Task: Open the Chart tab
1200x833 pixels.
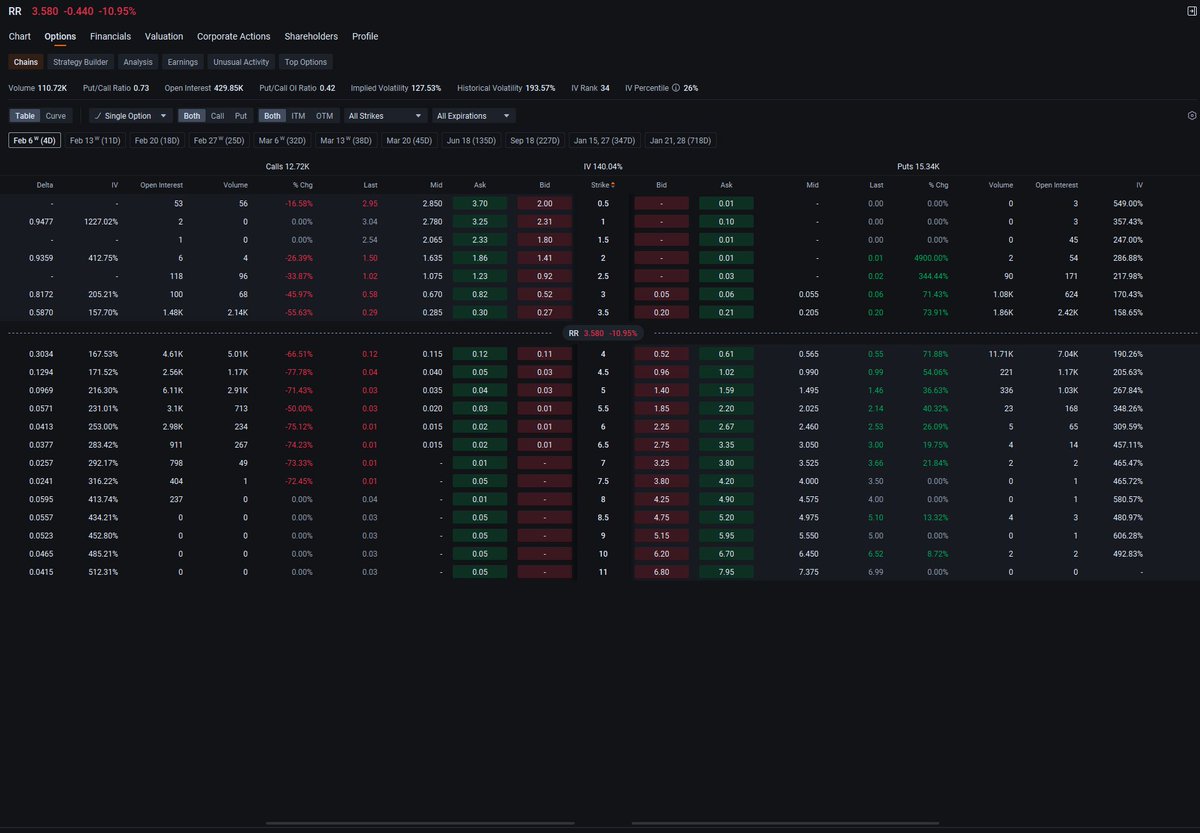Action: [x=20, y=36]
